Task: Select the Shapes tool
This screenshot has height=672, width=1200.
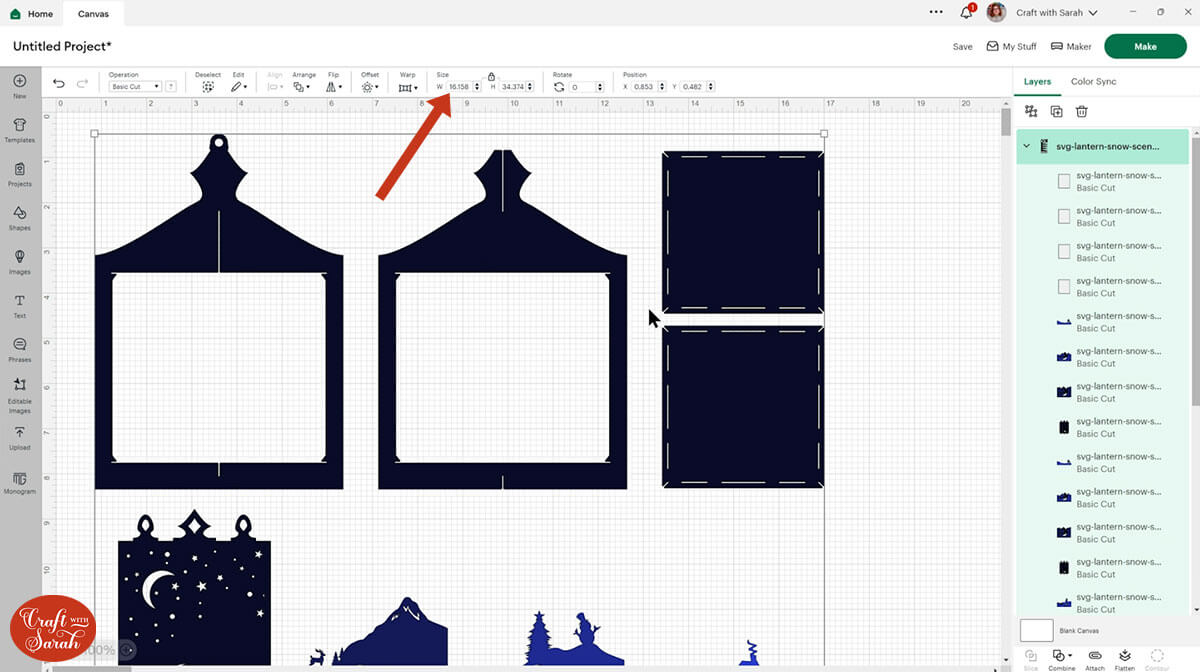Action: tap(19, 218)
